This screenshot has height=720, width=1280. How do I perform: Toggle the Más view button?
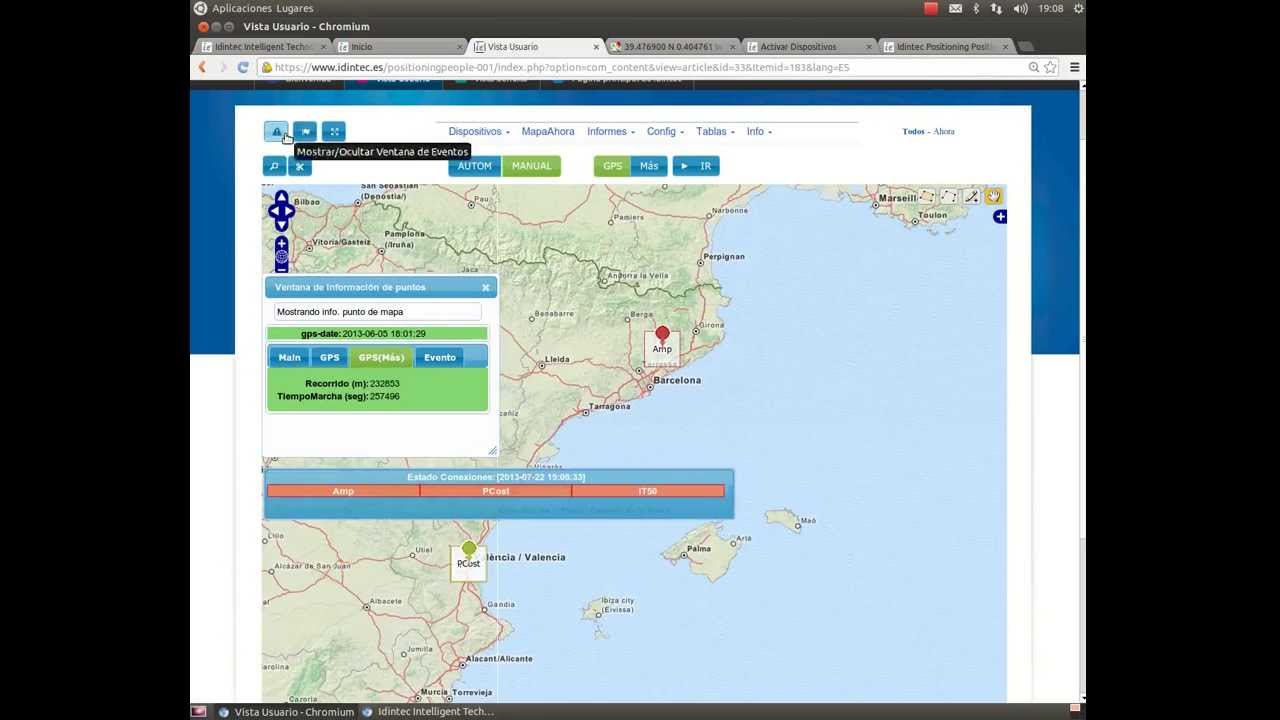point(649,166)
